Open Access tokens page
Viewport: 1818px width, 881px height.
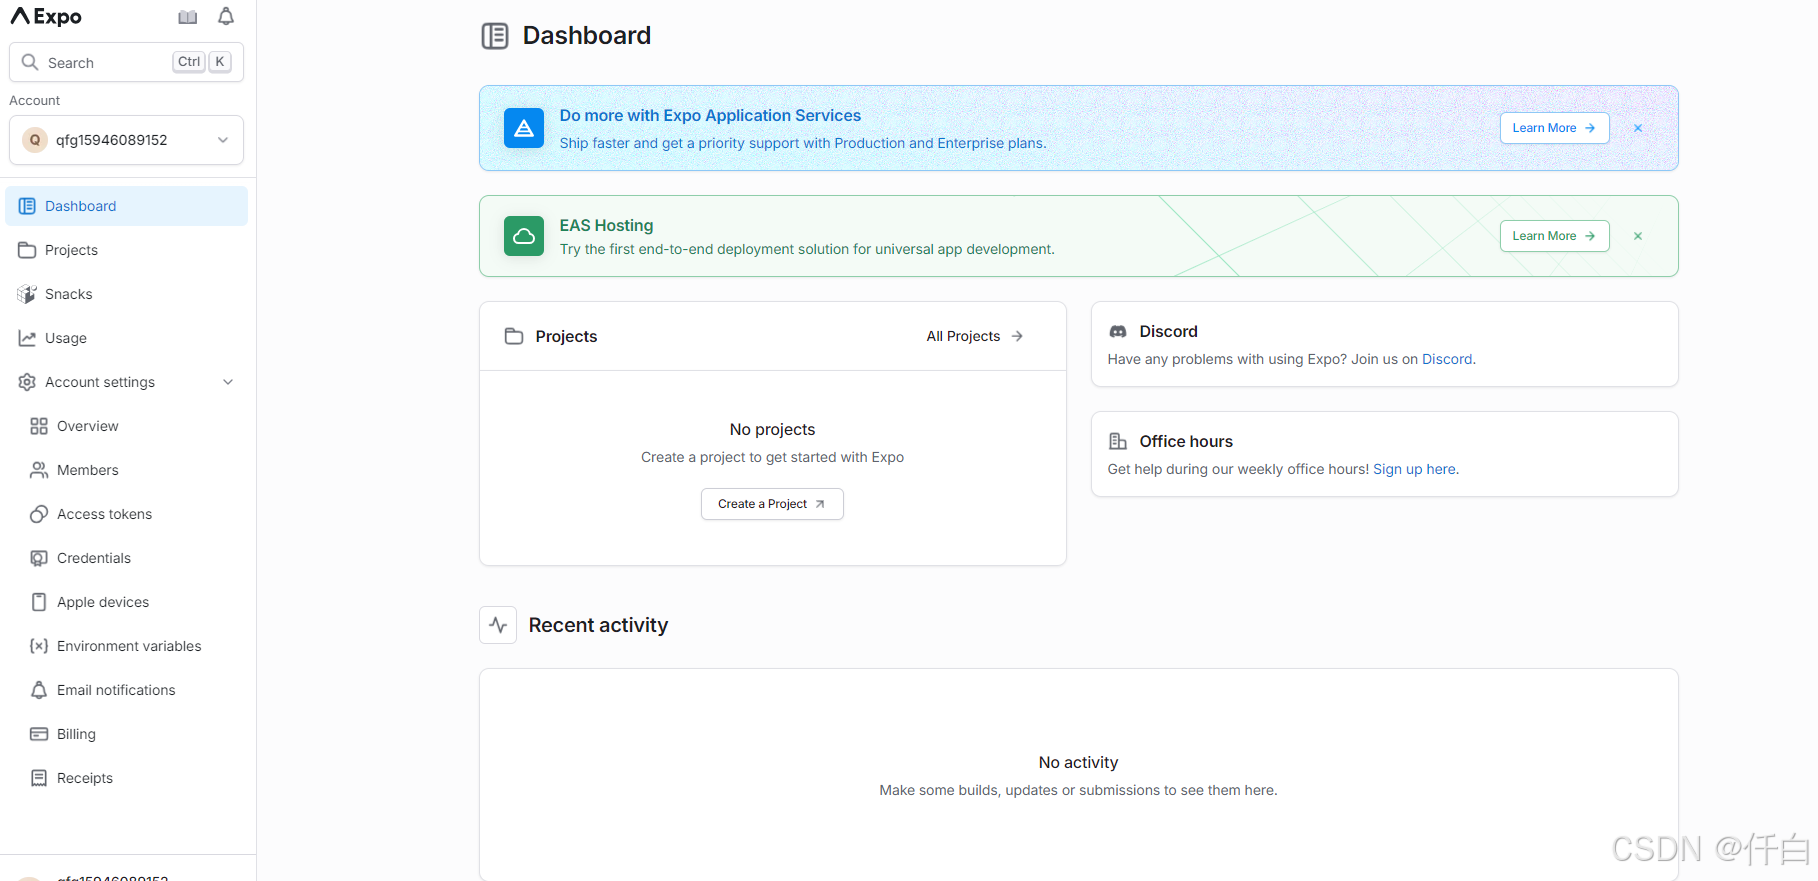point(126,514)
